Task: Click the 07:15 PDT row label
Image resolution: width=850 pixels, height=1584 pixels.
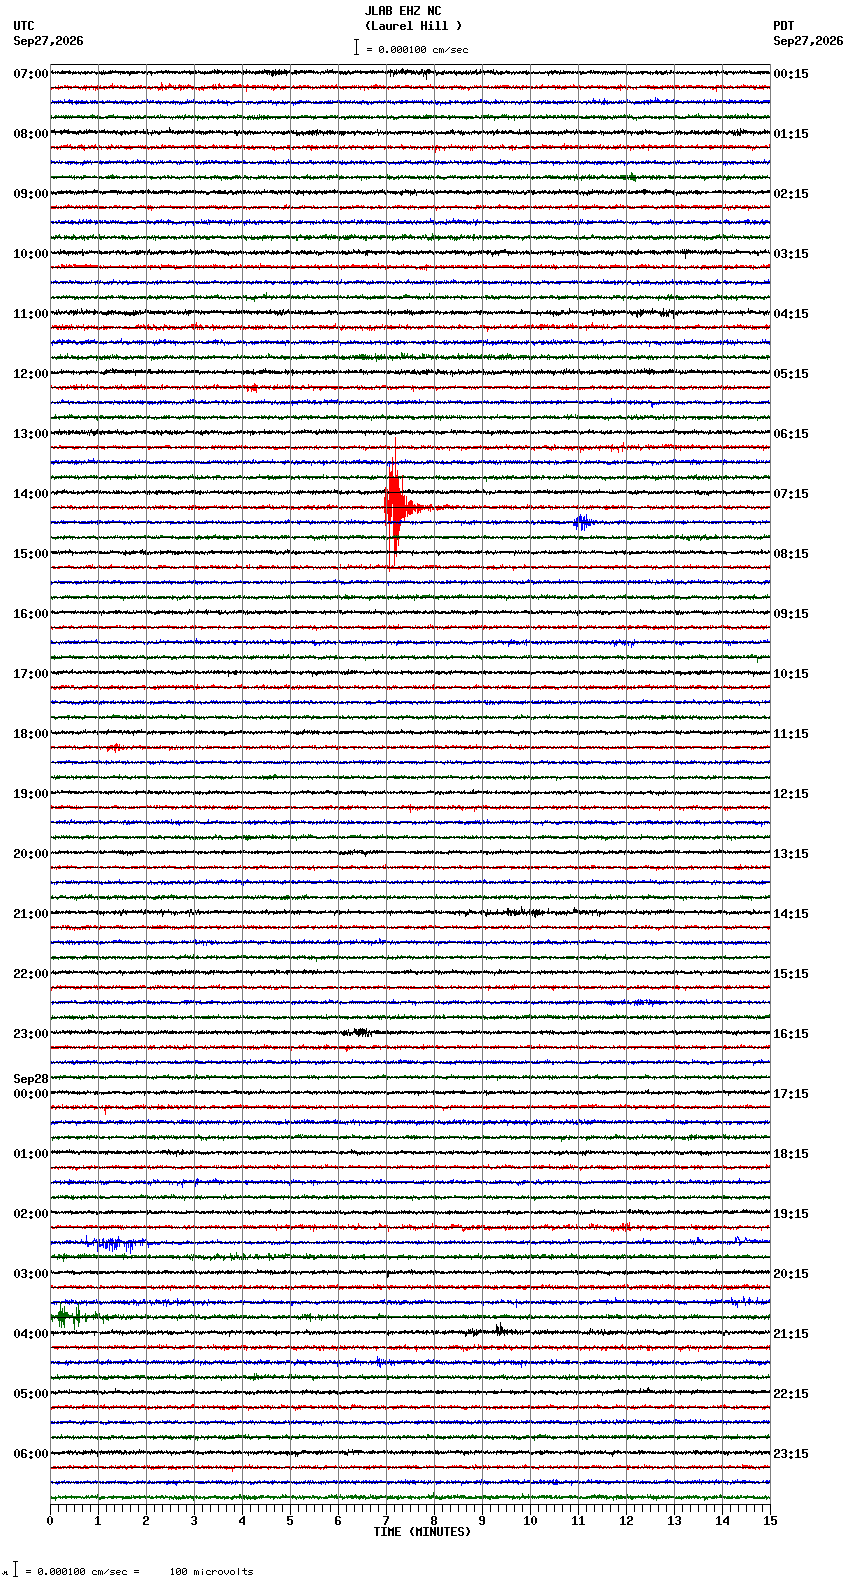Action: click(791, 494)
